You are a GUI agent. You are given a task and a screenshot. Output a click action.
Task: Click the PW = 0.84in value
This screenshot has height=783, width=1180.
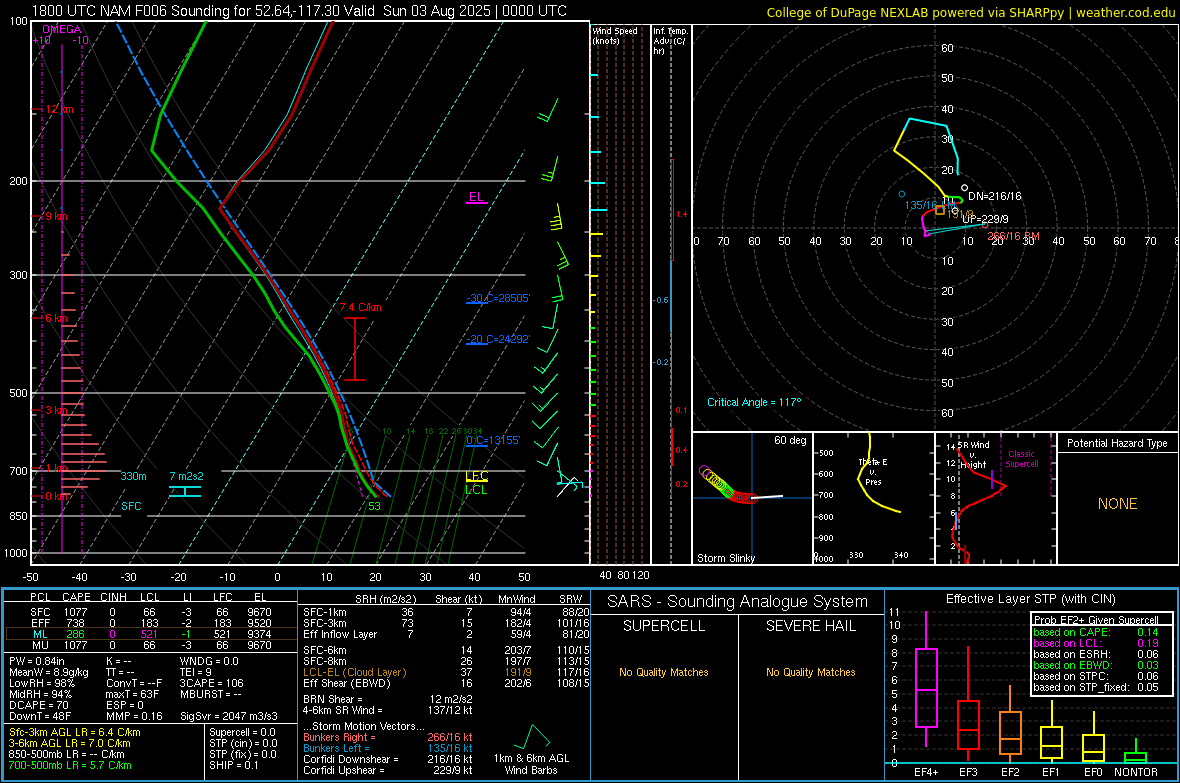click(36, 661)
